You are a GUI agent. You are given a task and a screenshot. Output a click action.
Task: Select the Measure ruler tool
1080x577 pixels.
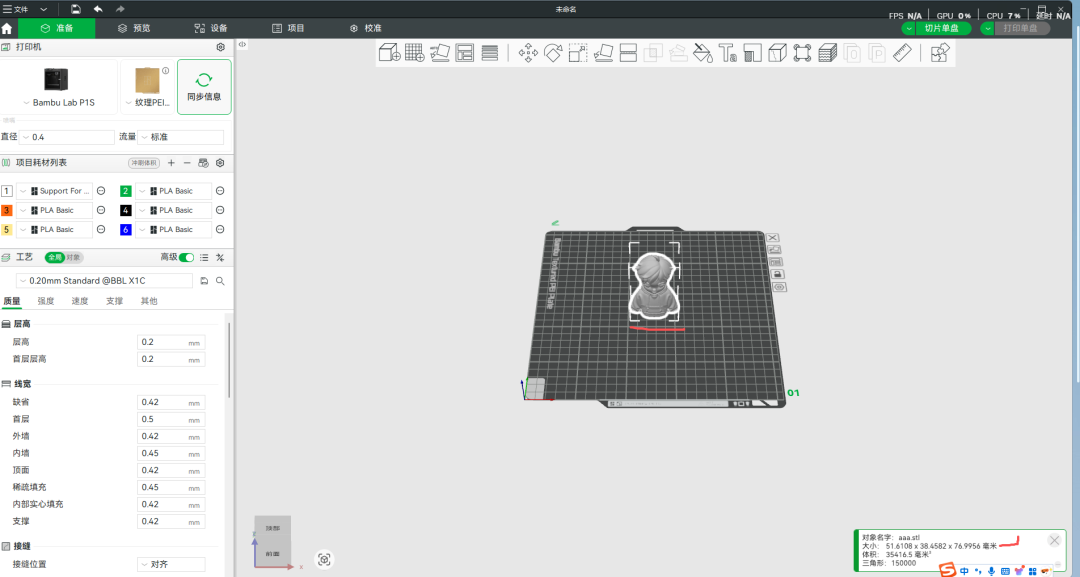902,52
